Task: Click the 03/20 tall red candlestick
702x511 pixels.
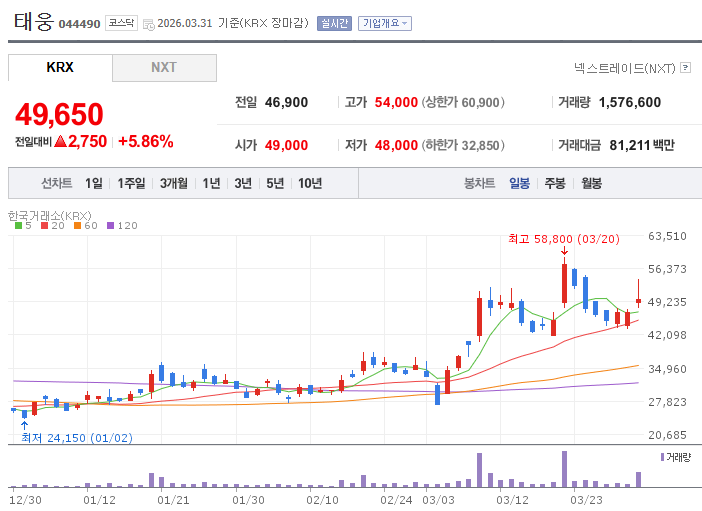Action: coord(564,283)
